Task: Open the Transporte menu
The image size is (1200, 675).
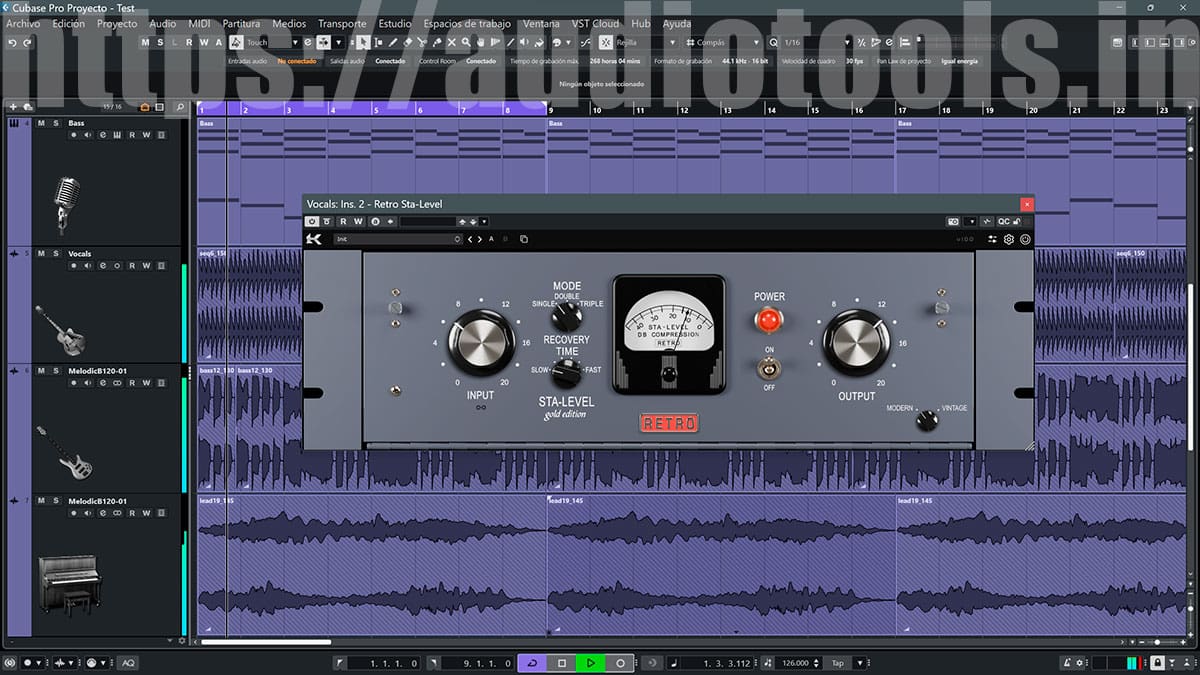Action: (342, 23)
